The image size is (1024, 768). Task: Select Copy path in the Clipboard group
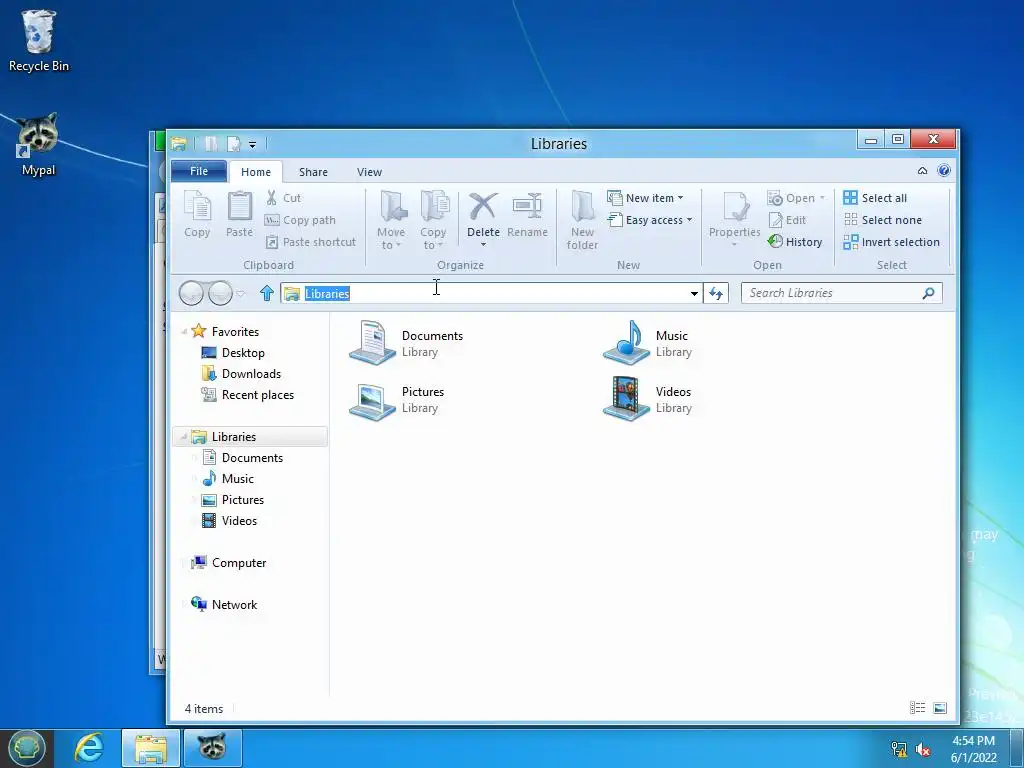300,220
